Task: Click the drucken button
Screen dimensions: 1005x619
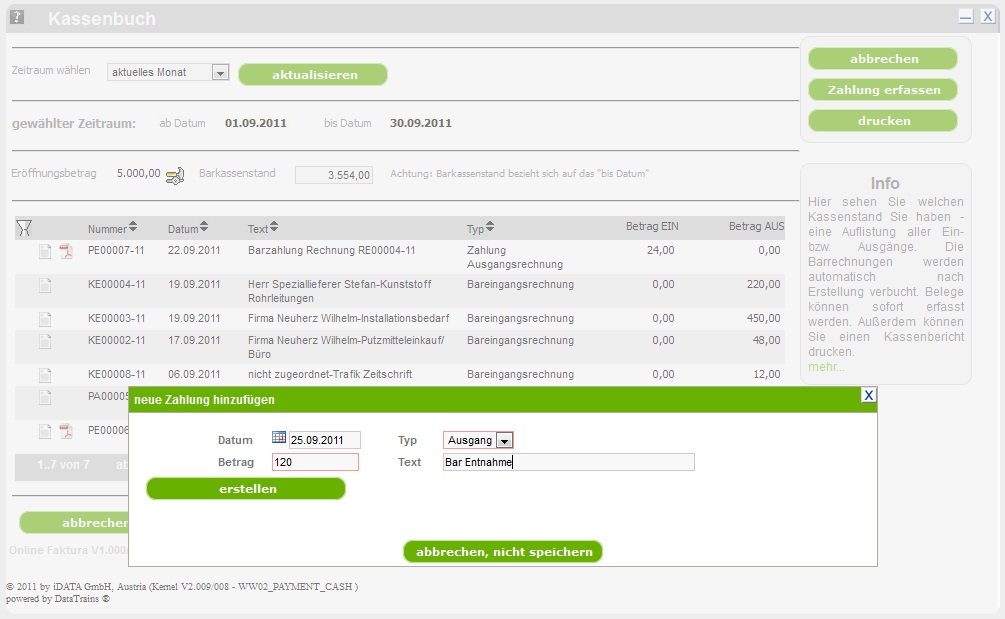Action: (x=883, y=120)
